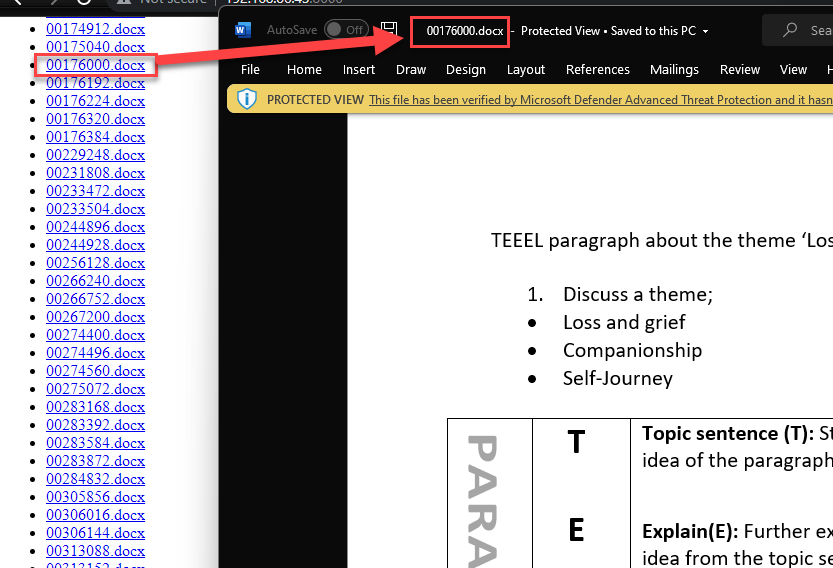Click the search magnifier icon
833x568 pixels.
click(x=790, y=30)
